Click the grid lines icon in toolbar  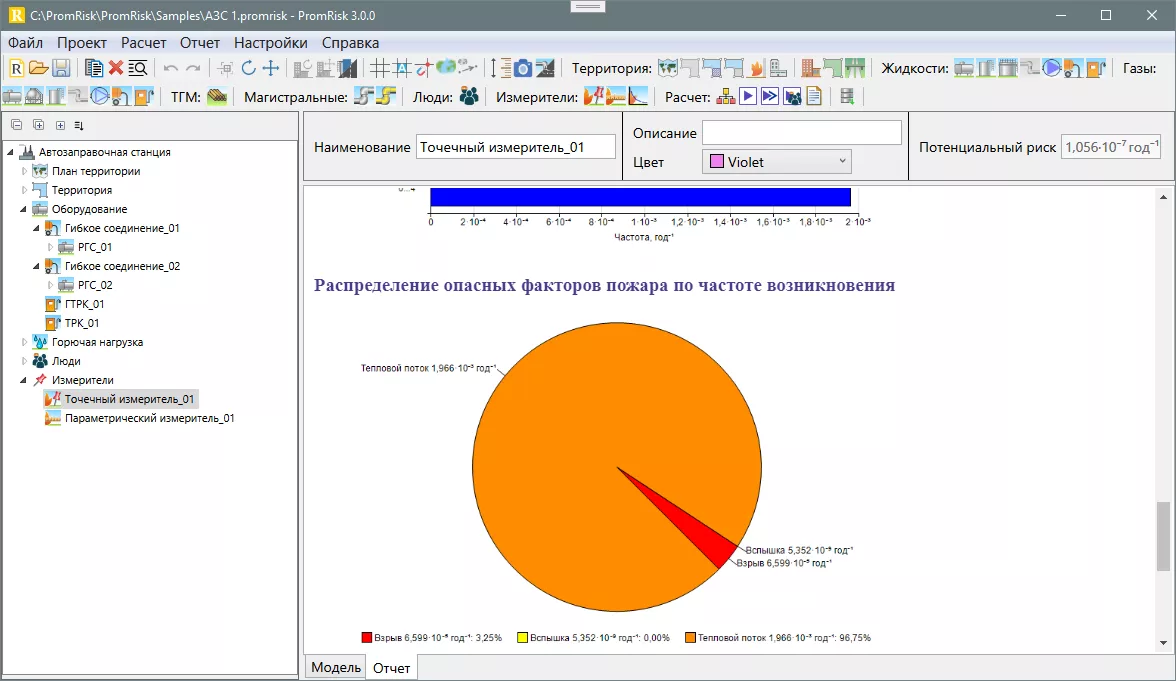click(x=379, y=68)
